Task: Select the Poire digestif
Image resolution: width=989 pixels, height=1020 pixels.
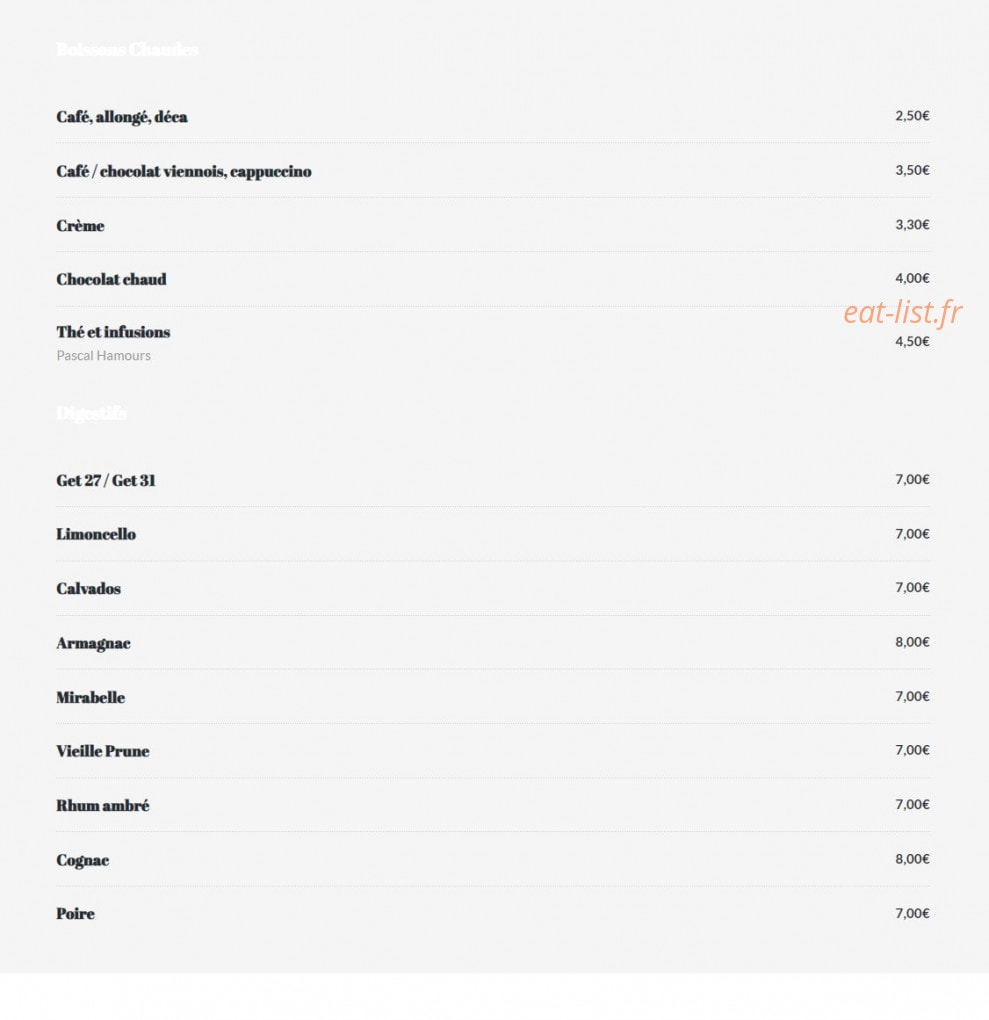Action: (x=75, y=914)
